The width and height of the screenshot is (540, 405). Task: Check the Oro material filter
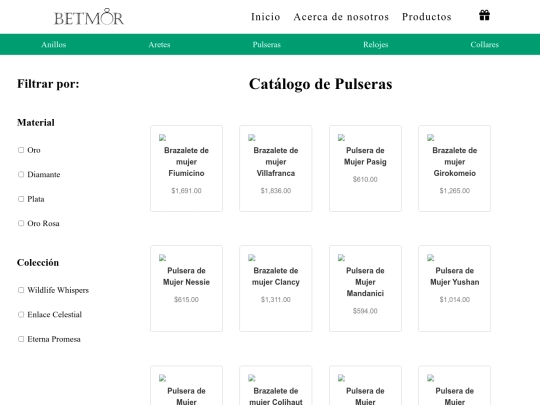(x=21, y=150)
